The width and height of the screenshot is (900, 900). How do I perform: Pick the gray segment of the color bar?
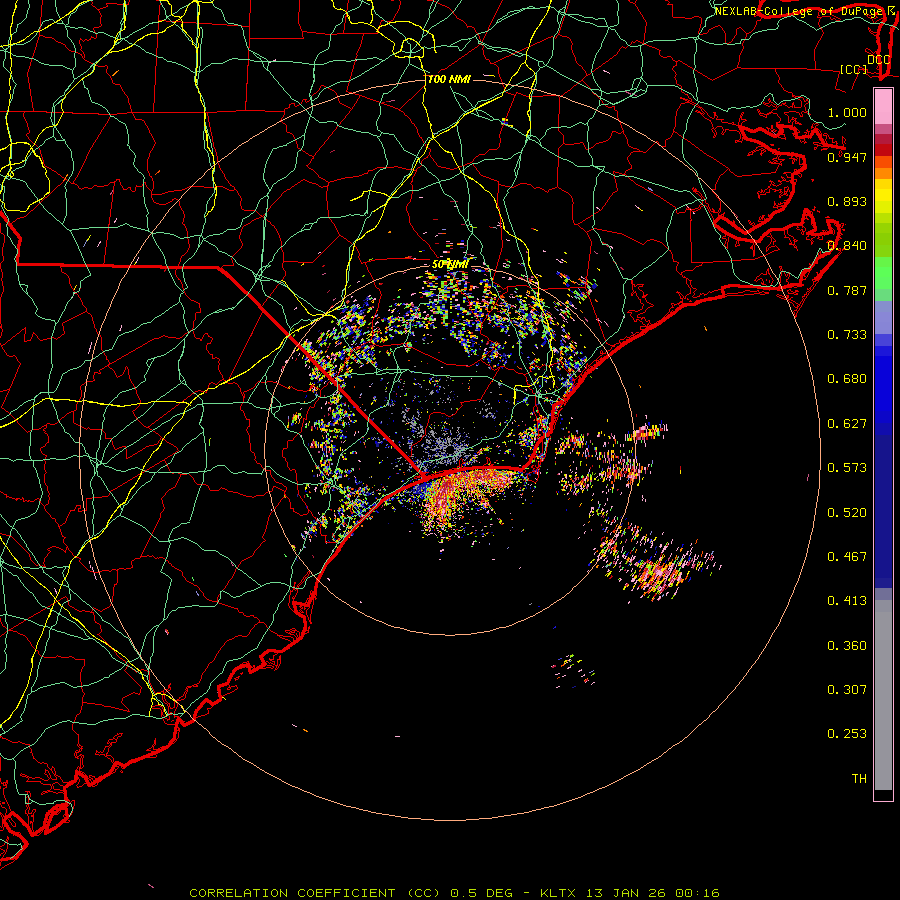(883, 695)
